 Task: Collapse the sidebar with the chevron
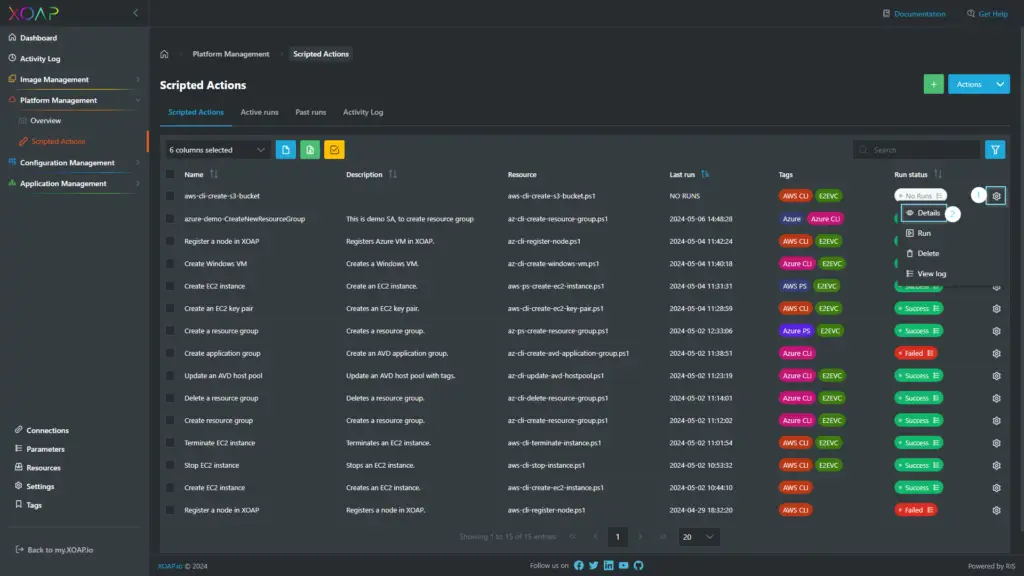136,12
